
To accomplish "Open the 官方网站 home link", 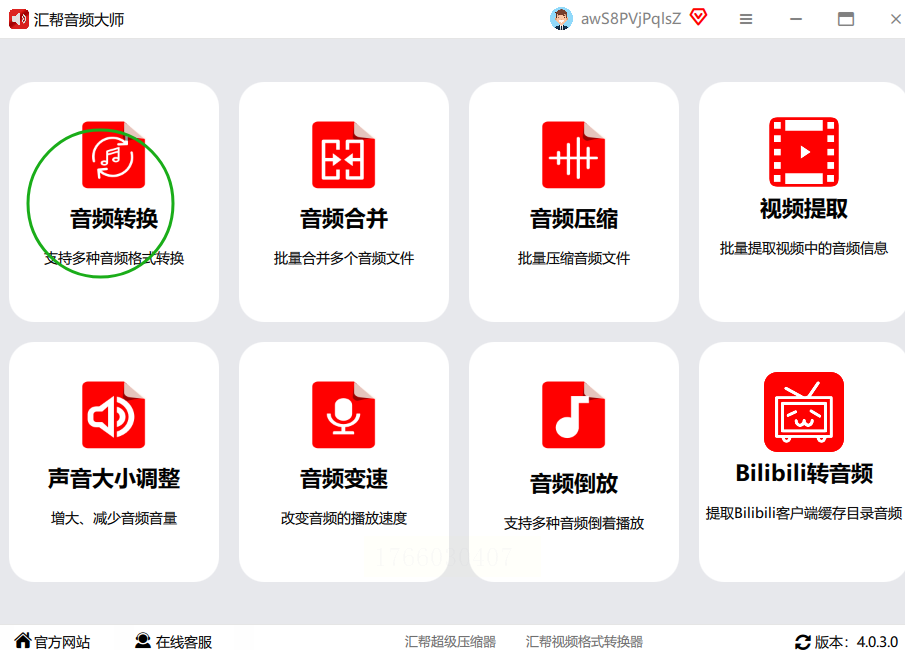I will tap(53, 641).
